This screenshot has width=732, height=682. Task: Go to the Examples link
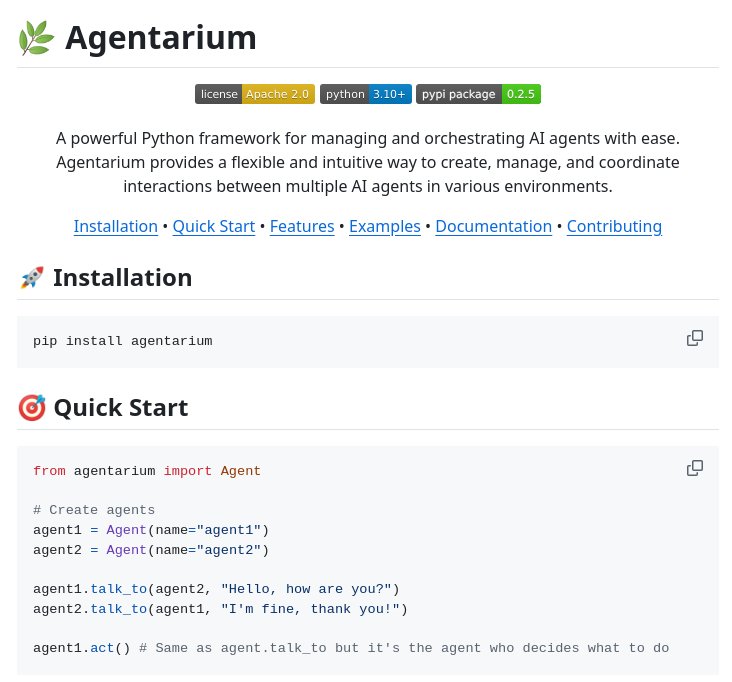click(384, 226)
